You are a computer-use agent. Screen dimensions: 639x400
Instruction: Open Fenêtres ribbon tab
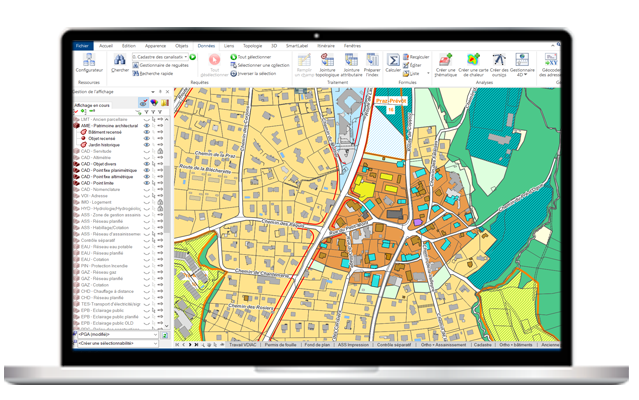[x=352, y=46]
